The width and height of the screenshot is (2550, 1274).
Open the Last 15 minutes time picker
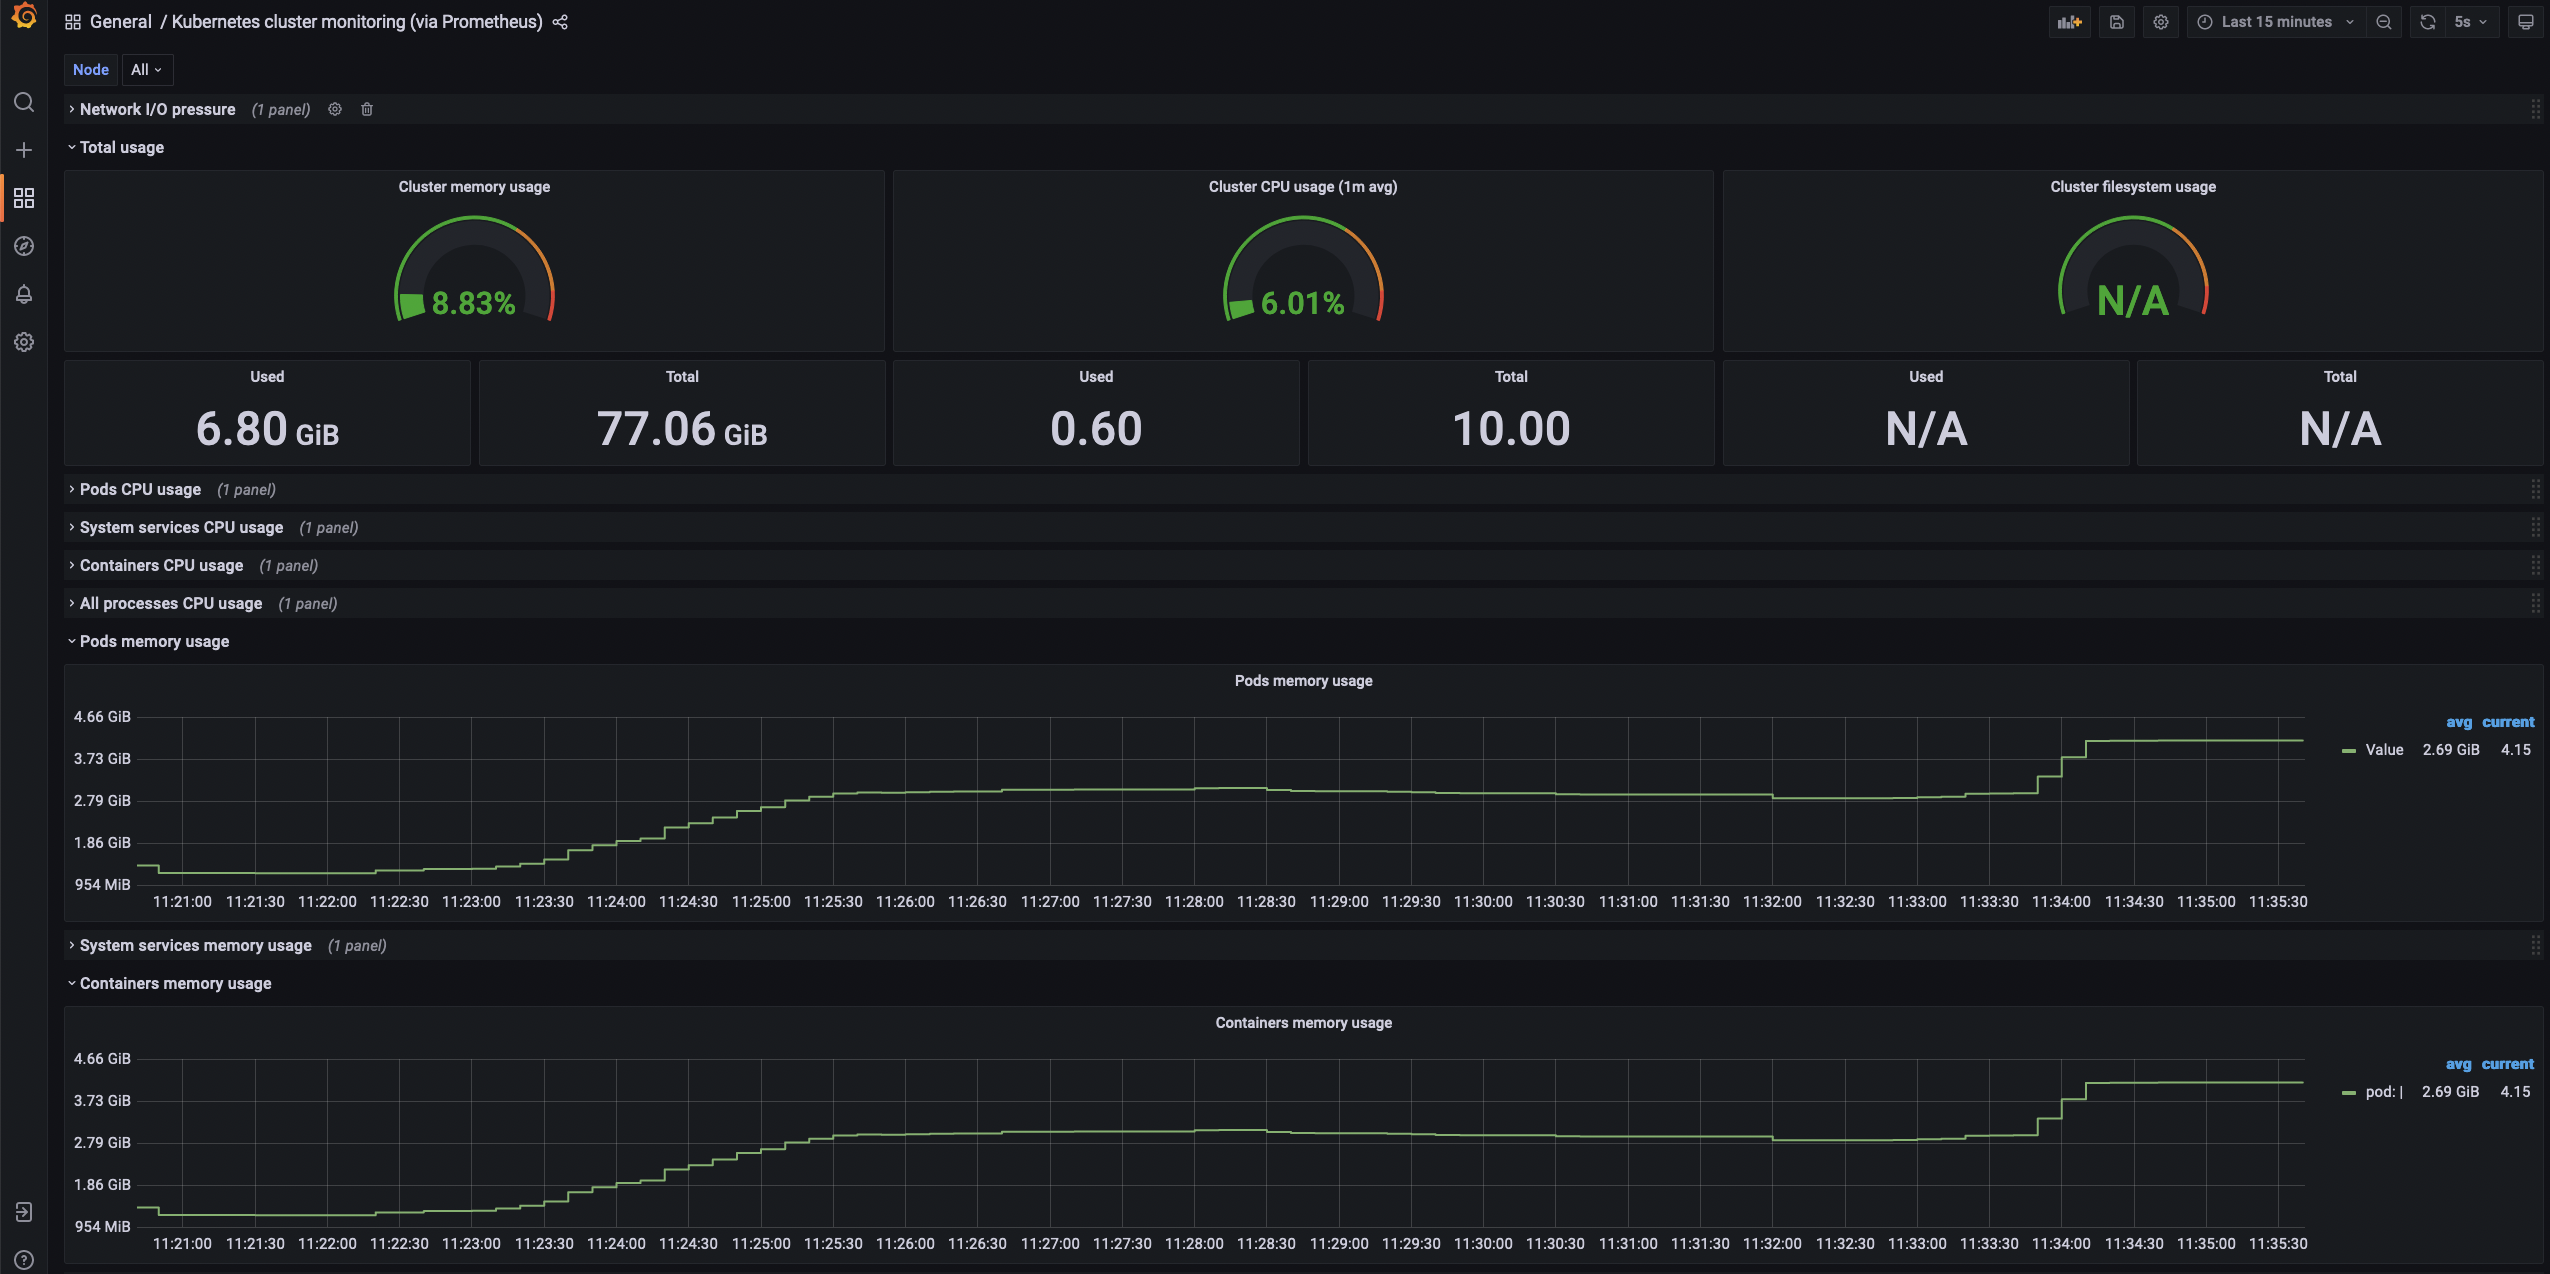click(x=2276, y=22)
